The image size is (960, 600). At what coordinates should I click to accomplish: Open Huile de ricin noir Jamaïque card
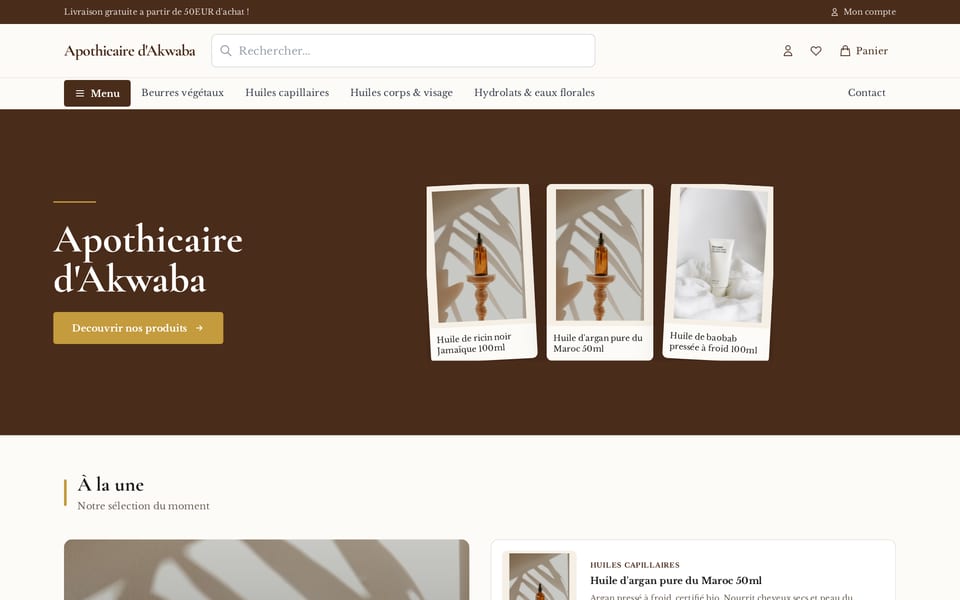[x=482, y=272]
